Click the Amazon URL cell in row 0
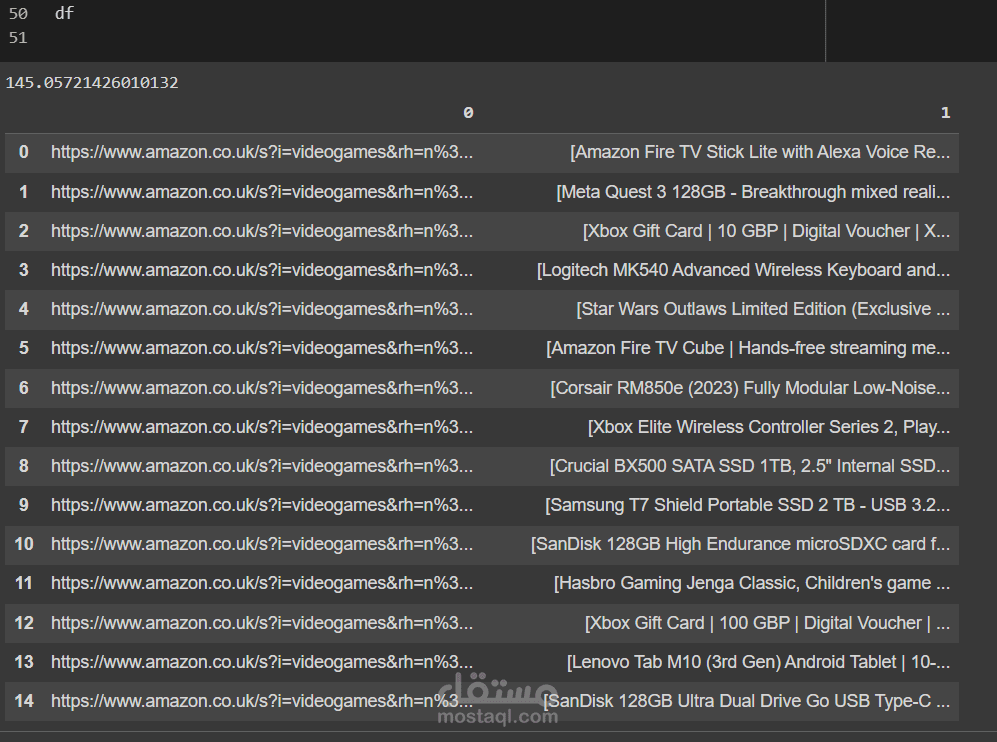The image size is (997, 742). coord(262,153)
